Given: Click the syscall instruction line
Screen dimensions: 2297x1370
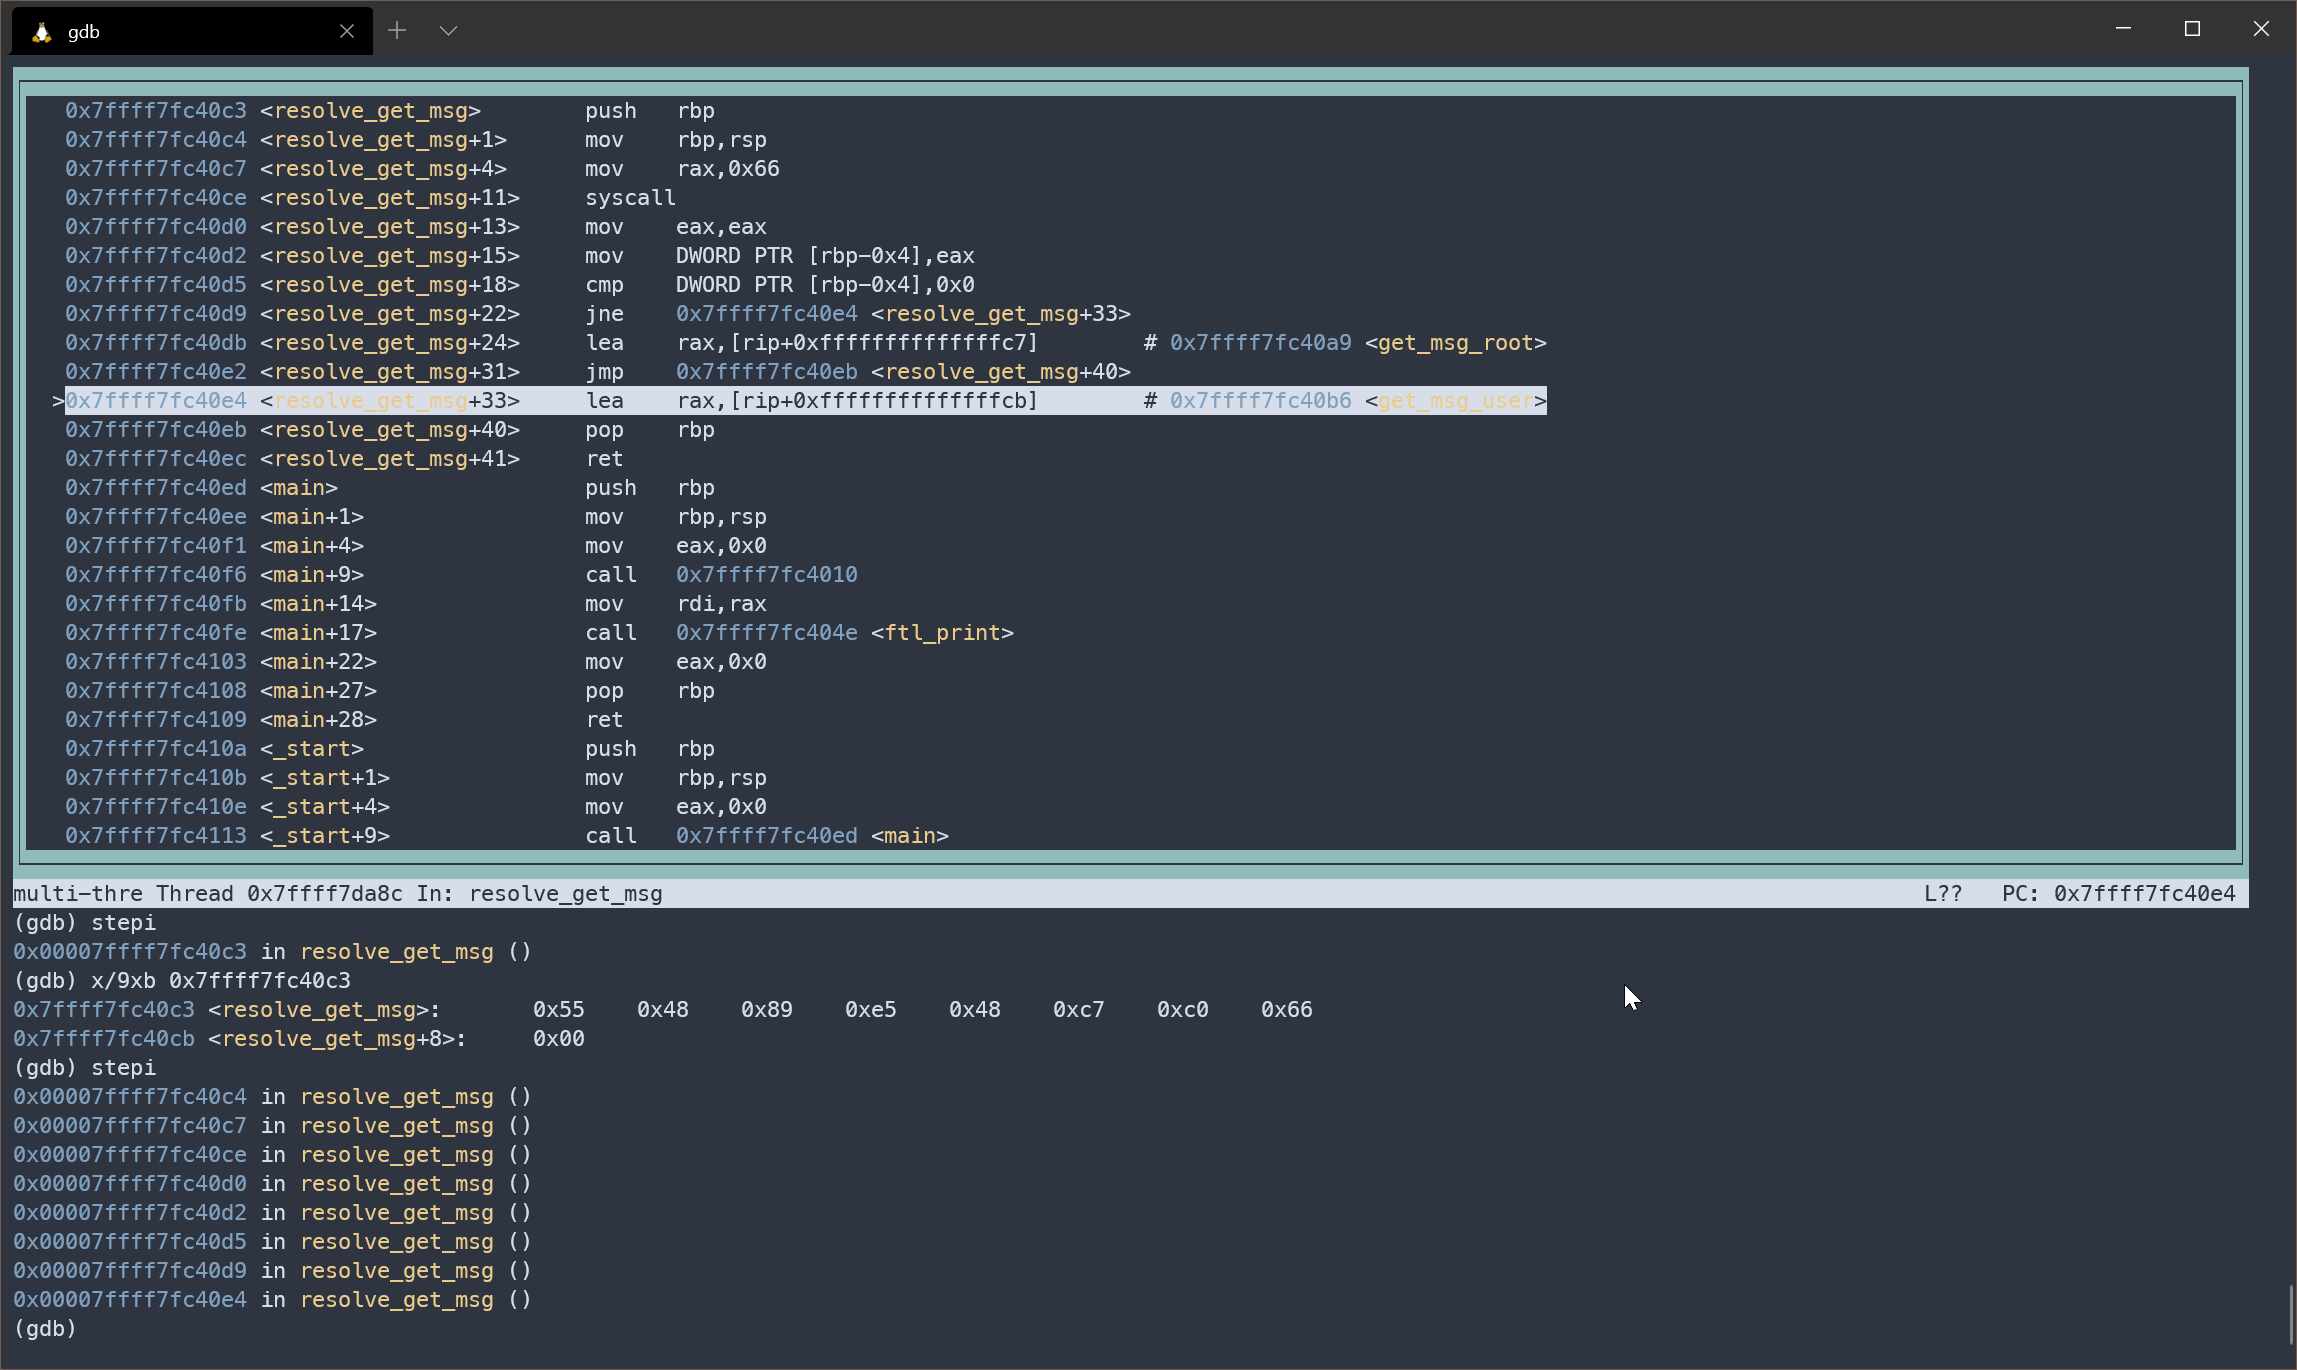Looking at the screenshot, I should (x=630, y=198).
